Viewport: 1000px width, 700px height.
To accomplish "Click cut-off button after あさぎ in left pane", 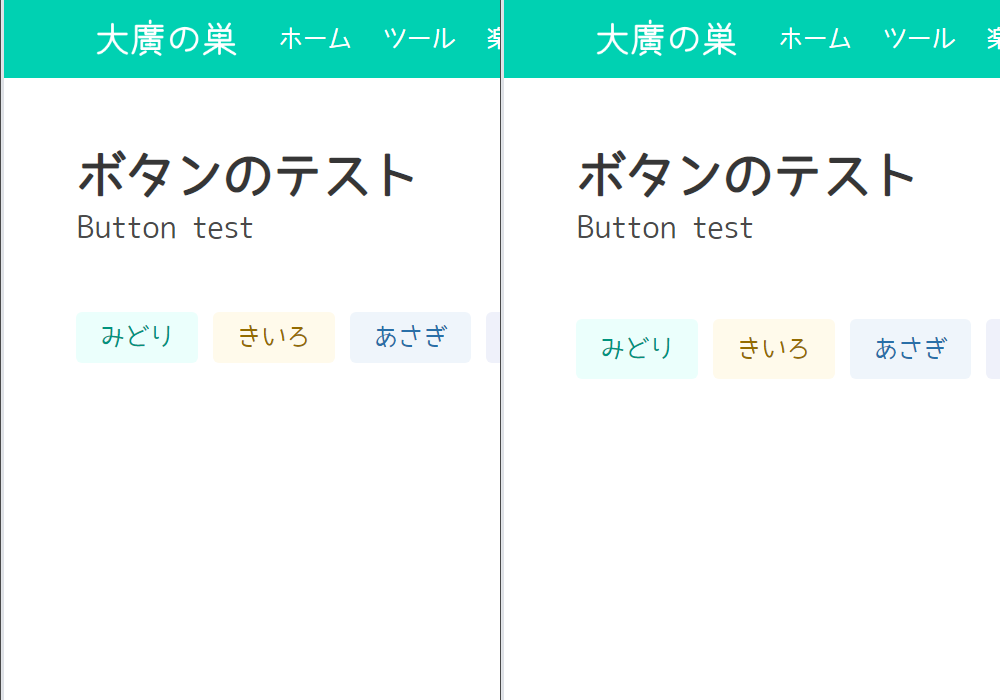I will (x=493, y=337).
